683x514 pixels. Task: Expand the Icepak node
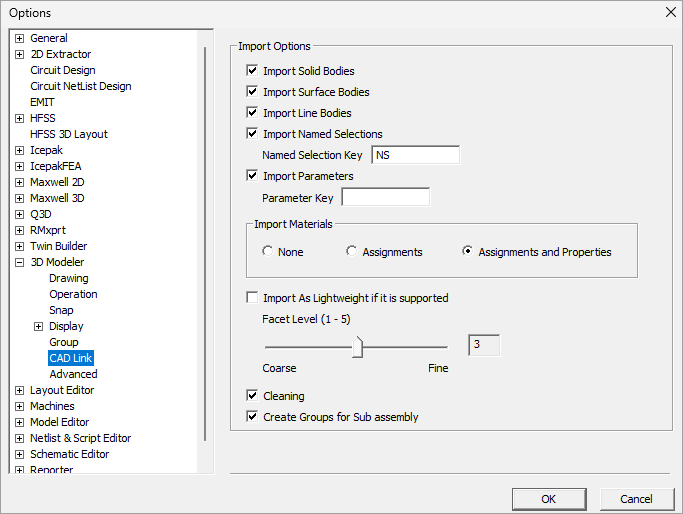tap(19, 150)
